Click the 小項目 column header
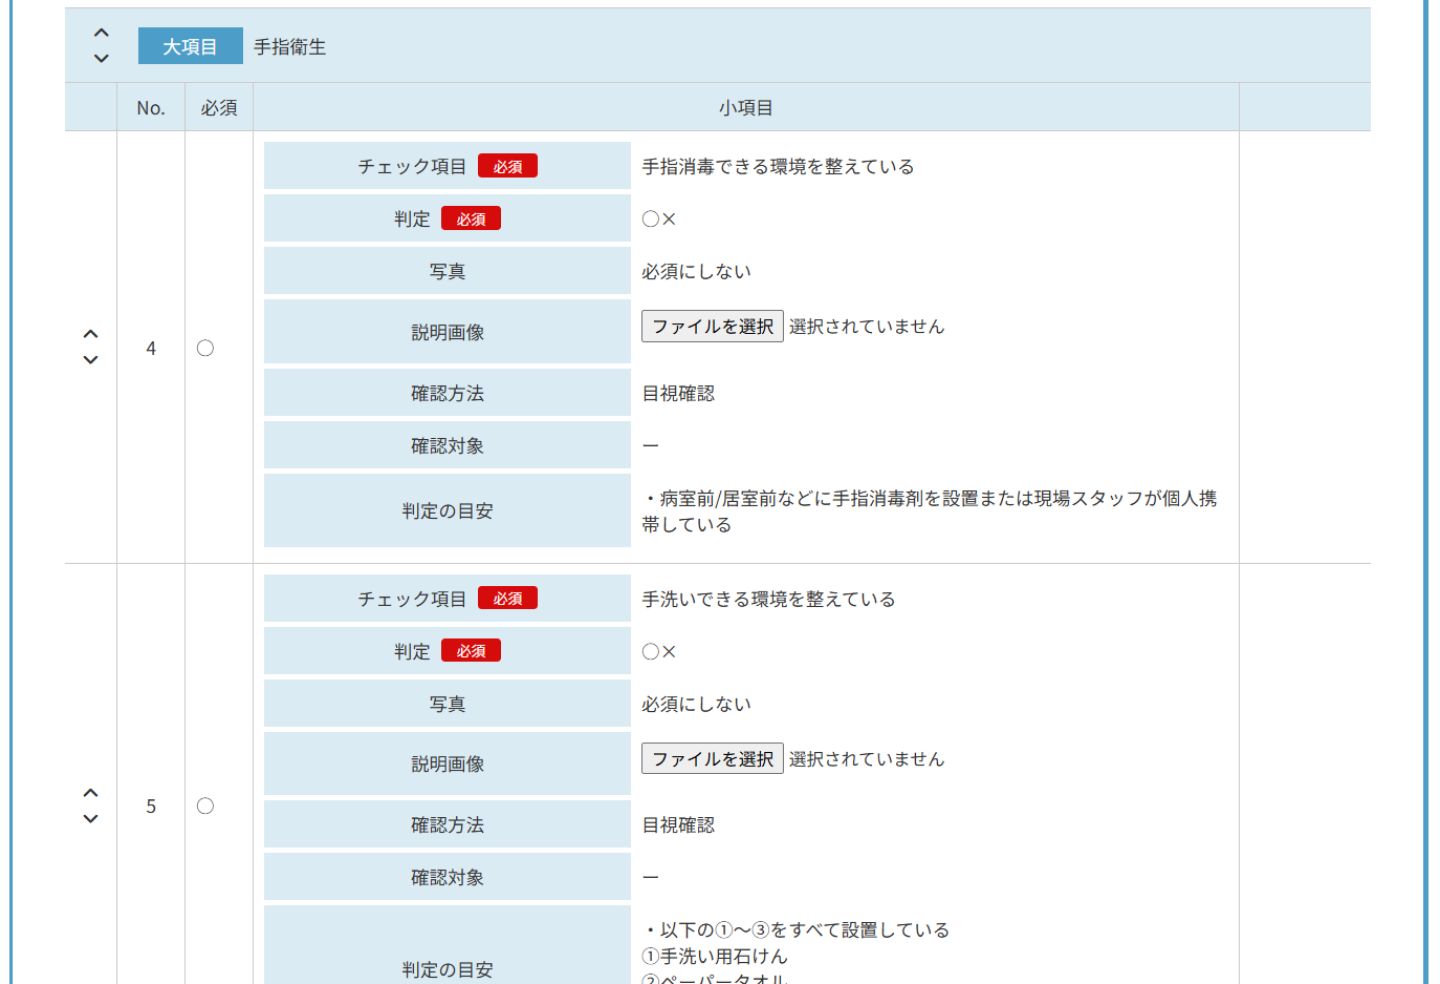This screenshot has height=984, width=1440. pos(745,108)
